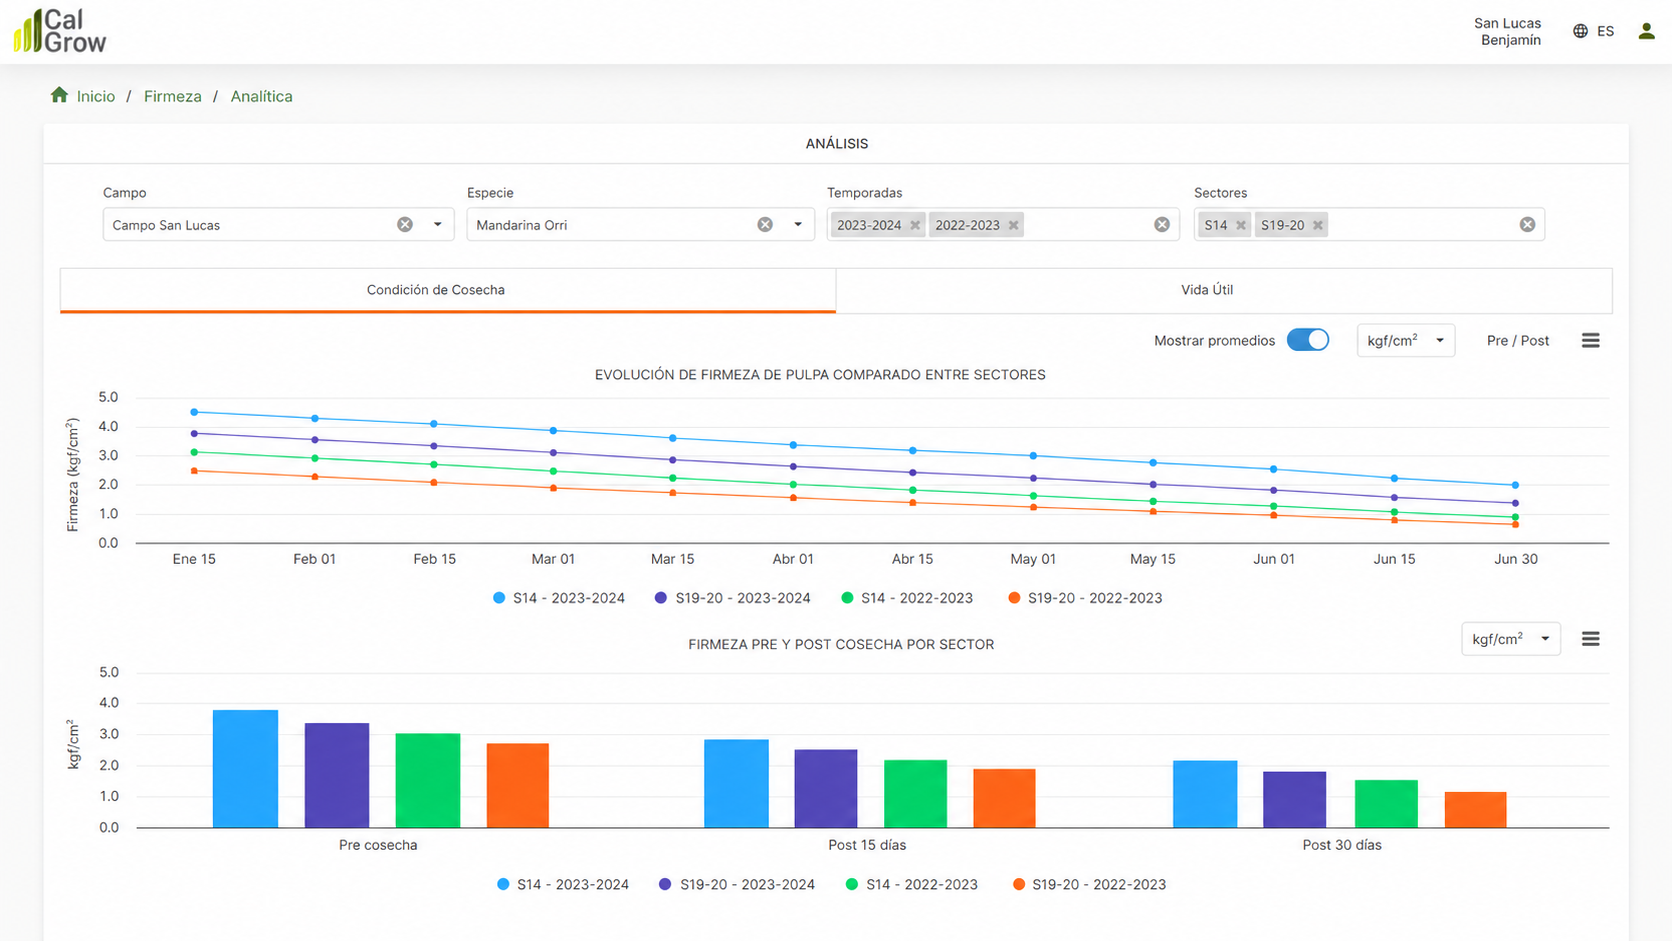
Task: Open the pre/post chart hamburger menu
Action: tap(1590, 639)
